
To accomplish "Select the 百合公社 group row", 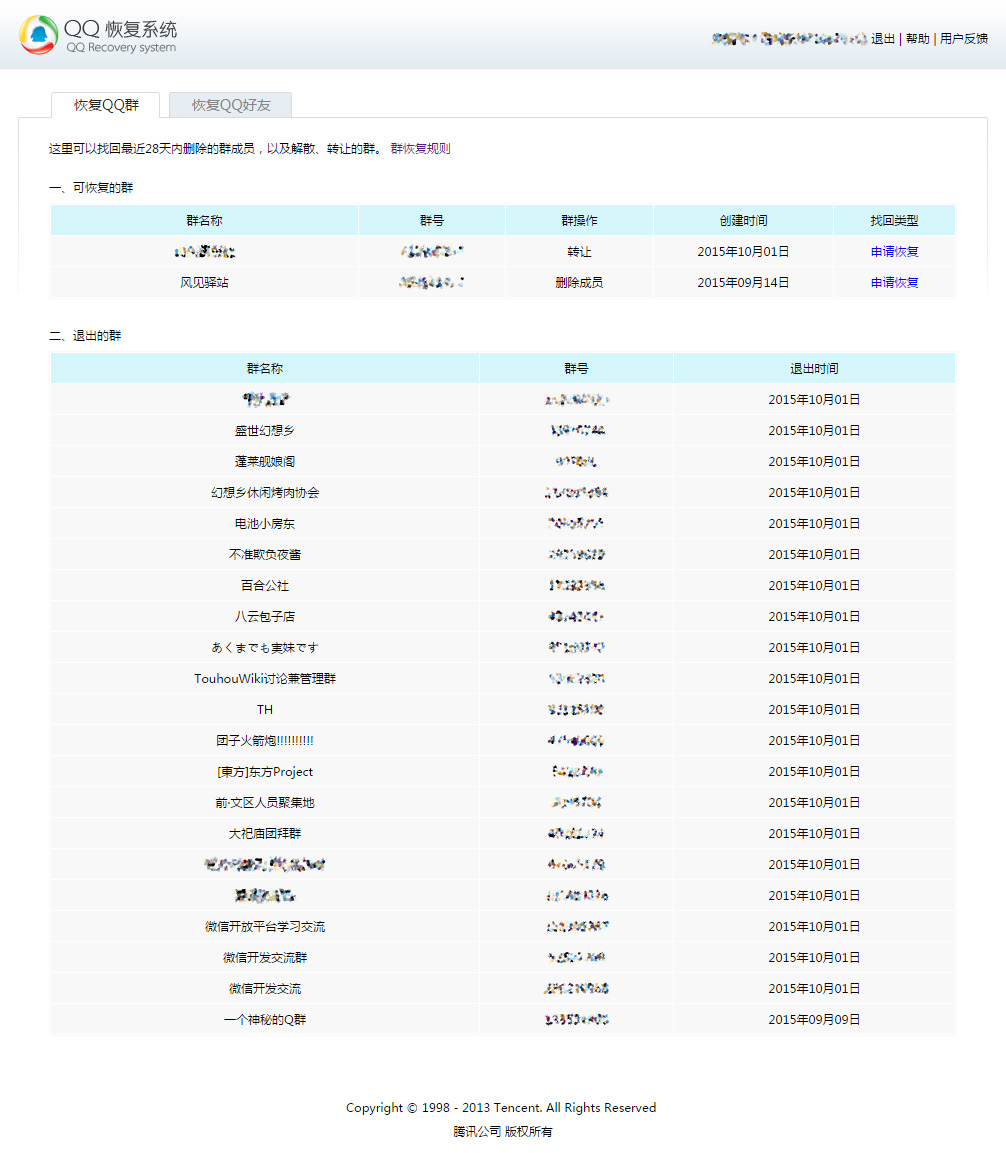I will click(x=503, y=585).
